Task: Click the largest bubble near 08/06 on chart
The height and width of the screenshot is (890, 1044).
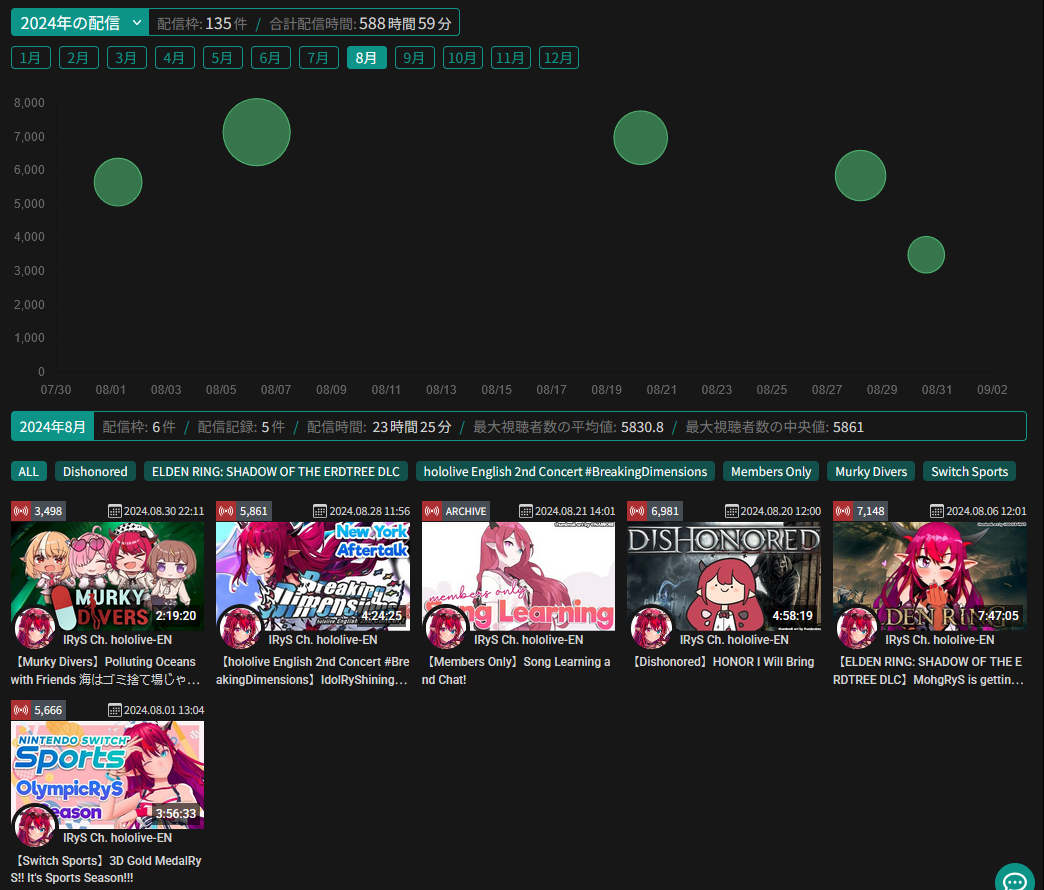Action: pos(257,132)
